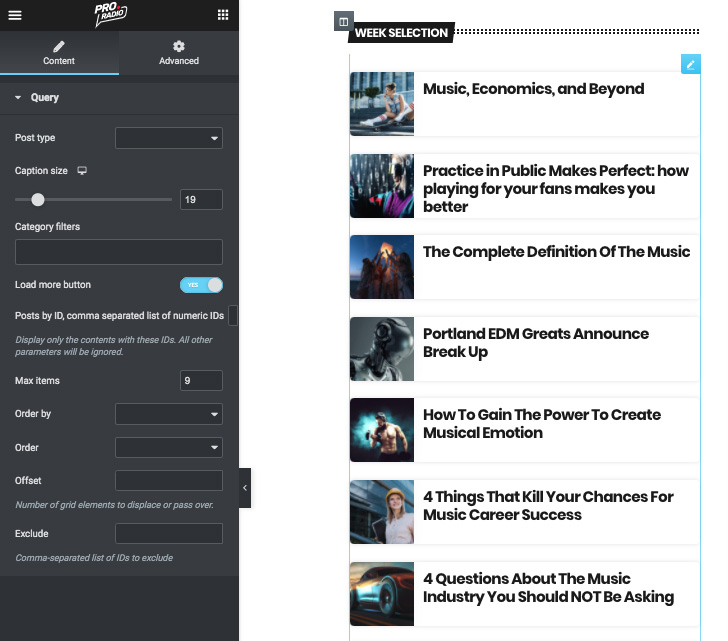Open 'Music, Economics, and Beyond' post
Image resolution: width=728 pixels, height=641 pixels.
[533, 89]
